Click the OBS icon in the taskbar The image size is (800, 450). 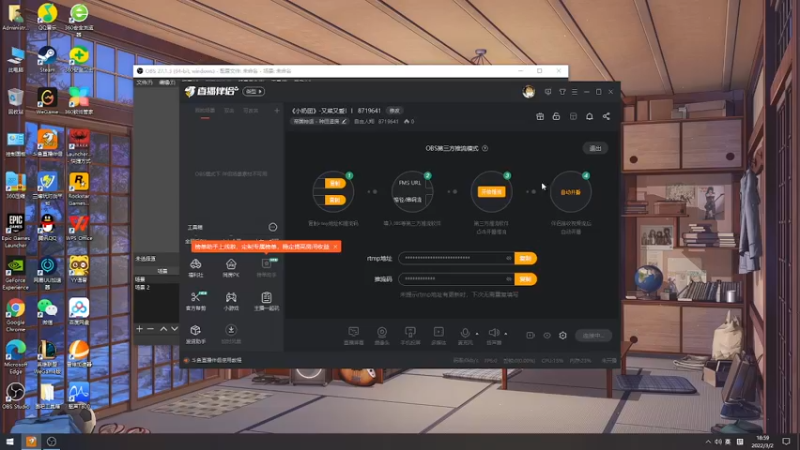pyautogui.click(x=52, y=441)
